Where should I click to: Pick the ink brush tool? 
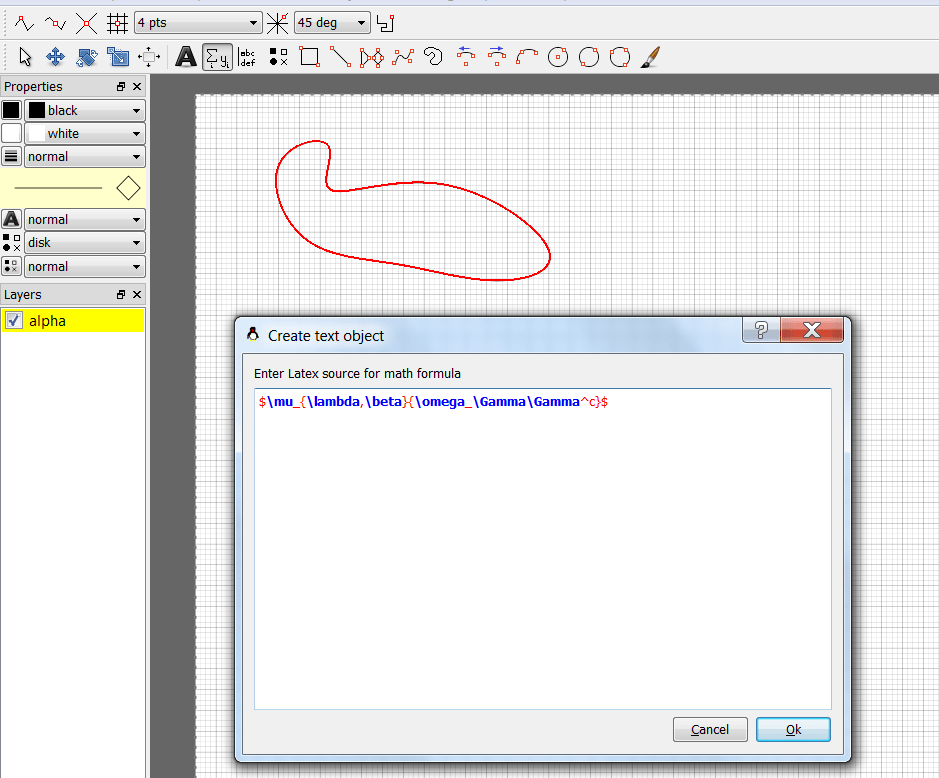[x=650, y=57]
